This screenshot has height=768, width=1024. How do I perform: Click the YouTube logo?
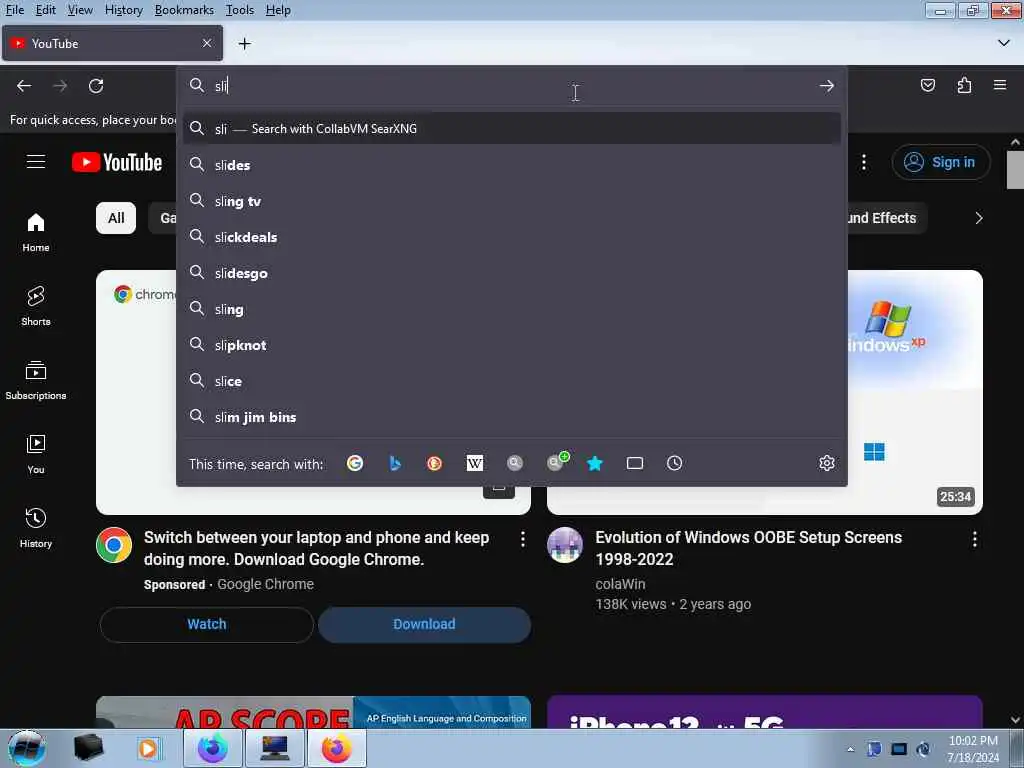pyautogui.click(x=117, y=162)
